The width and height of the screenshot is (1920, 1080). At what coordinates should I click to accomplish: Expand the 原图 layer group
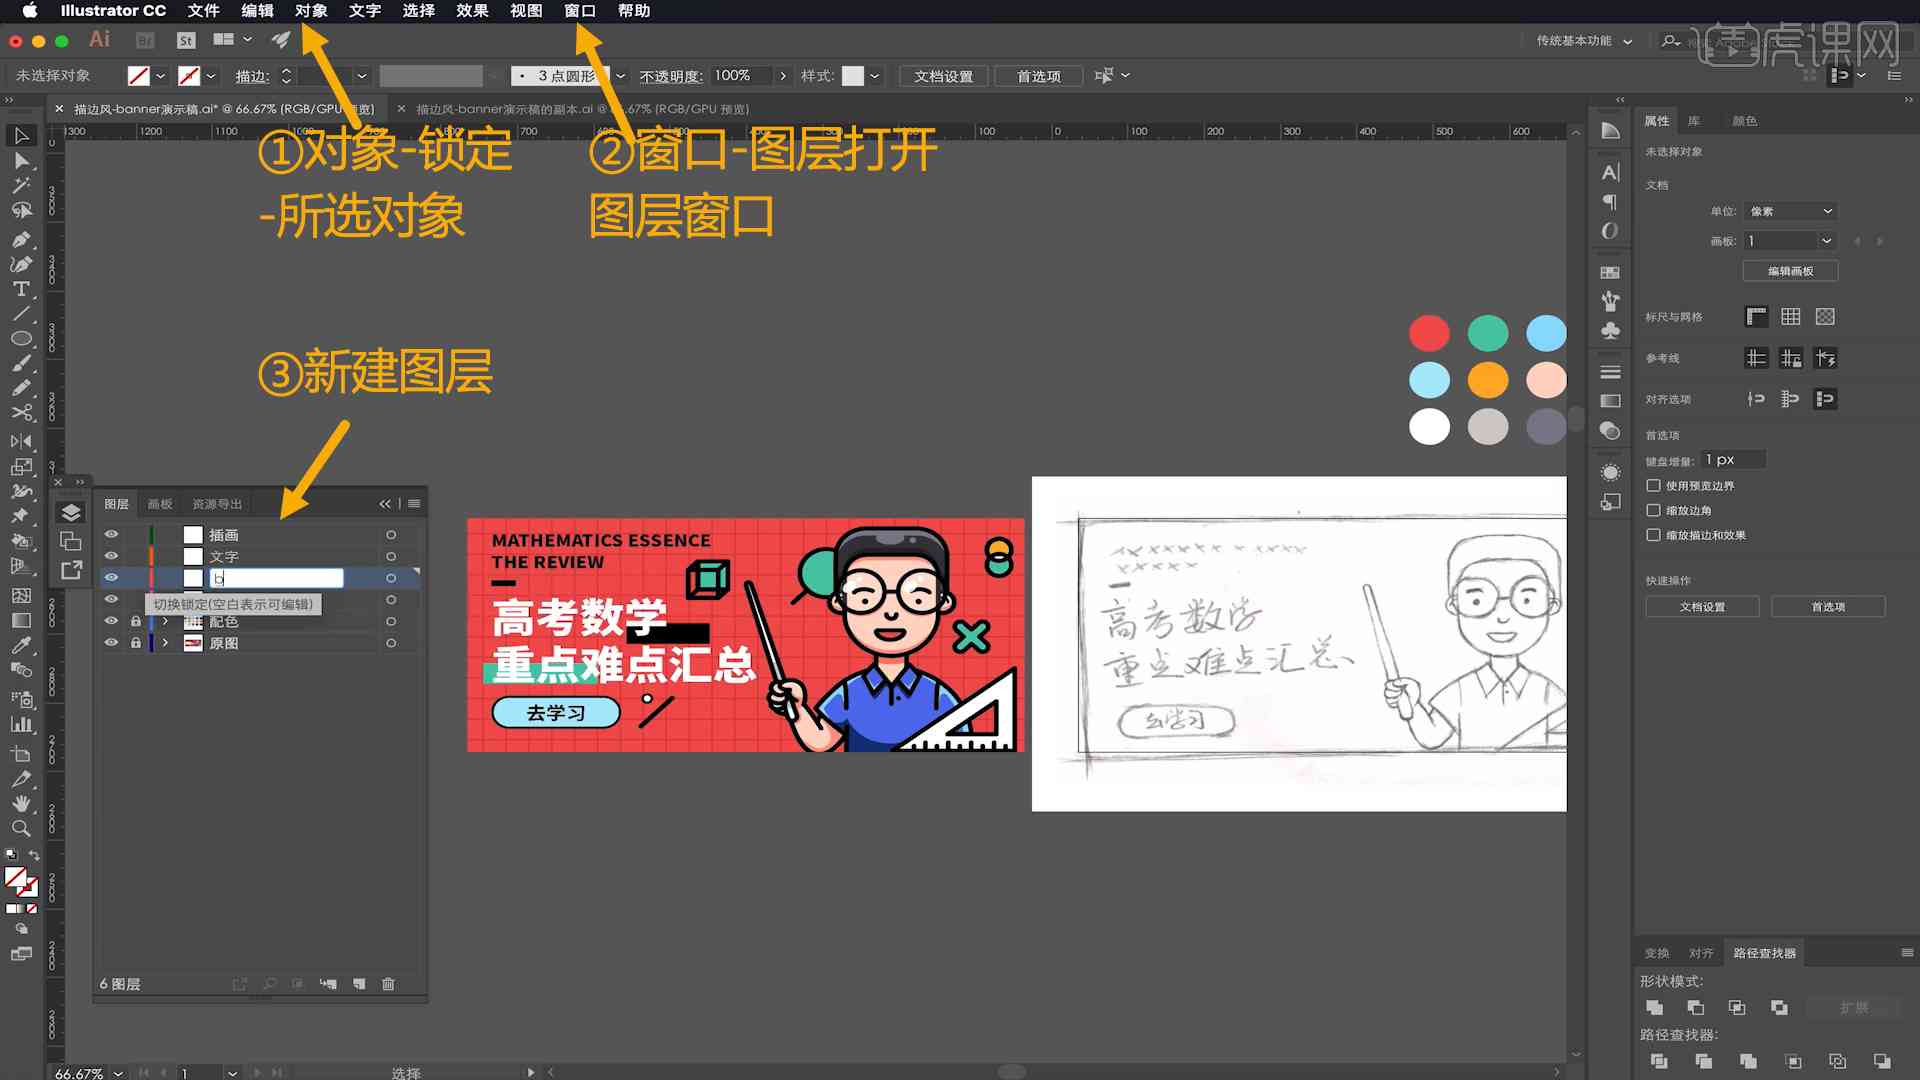click(164, 642)
